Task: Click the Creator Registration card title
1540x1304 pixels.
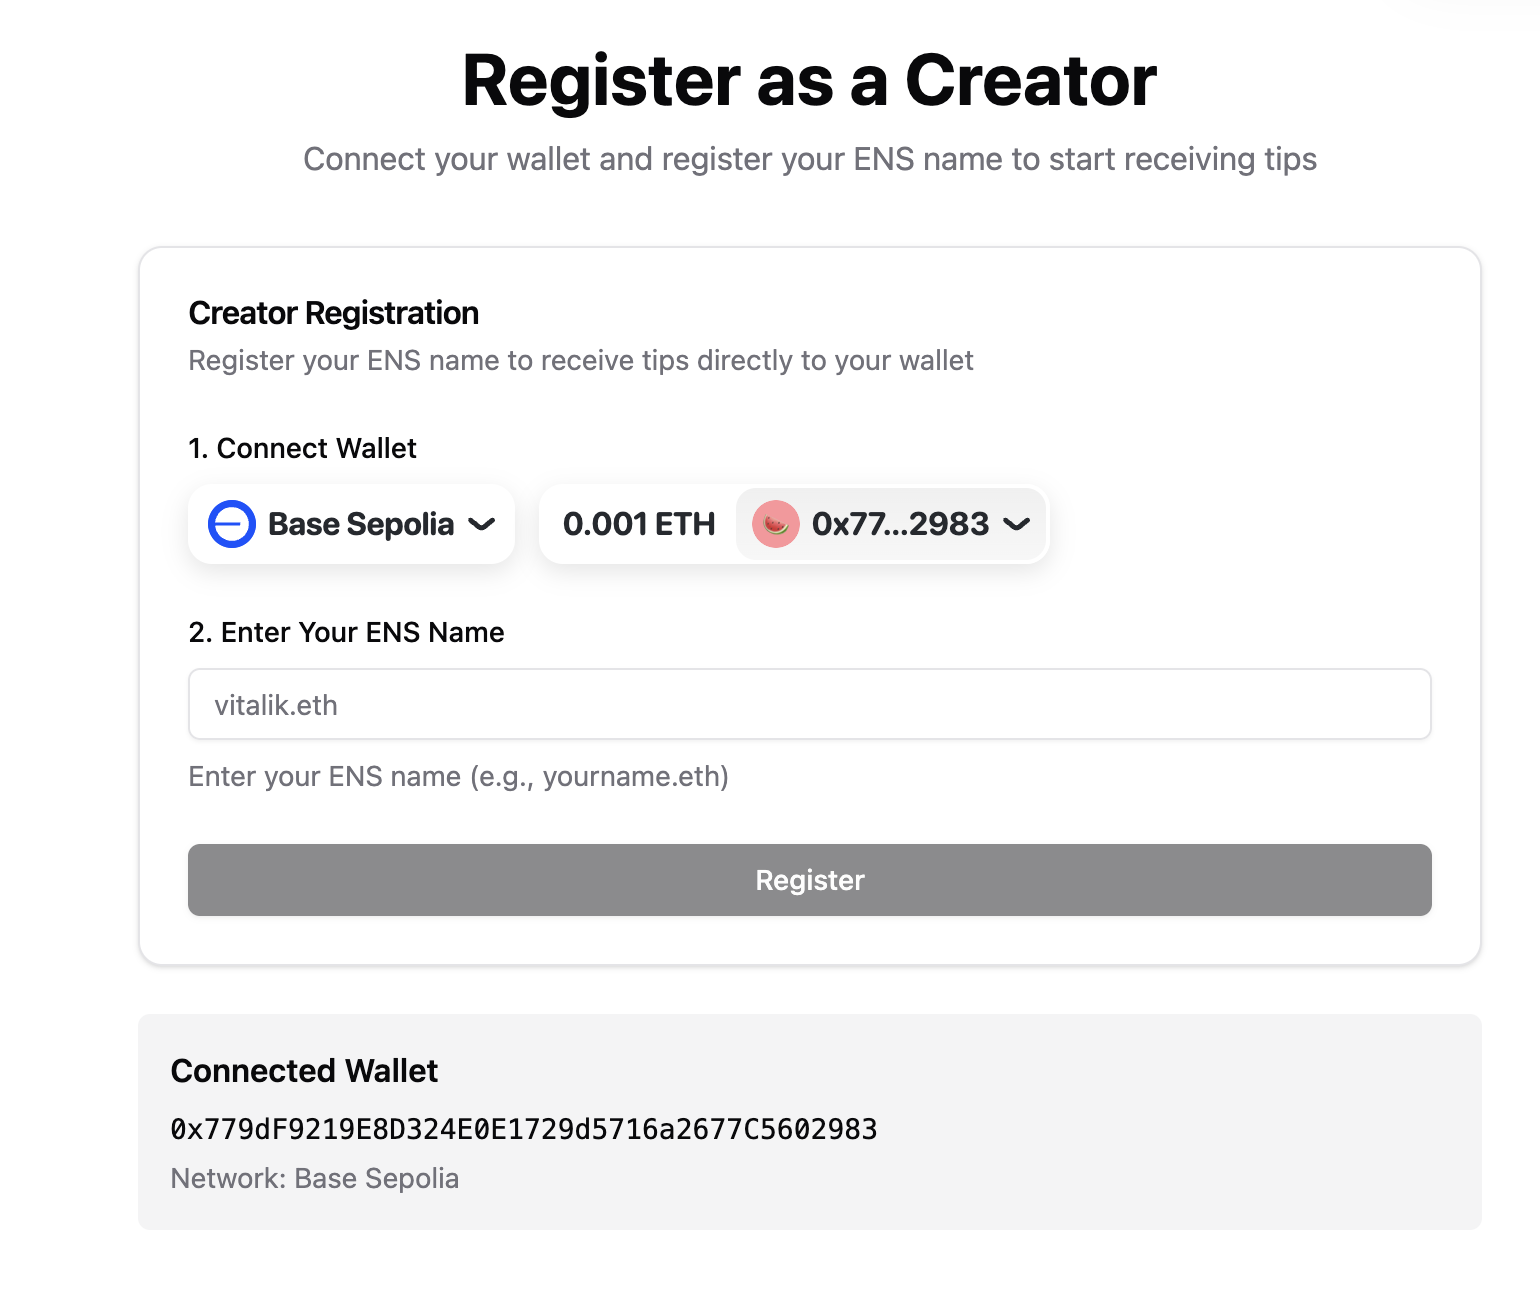Action: tap(333, 313)
